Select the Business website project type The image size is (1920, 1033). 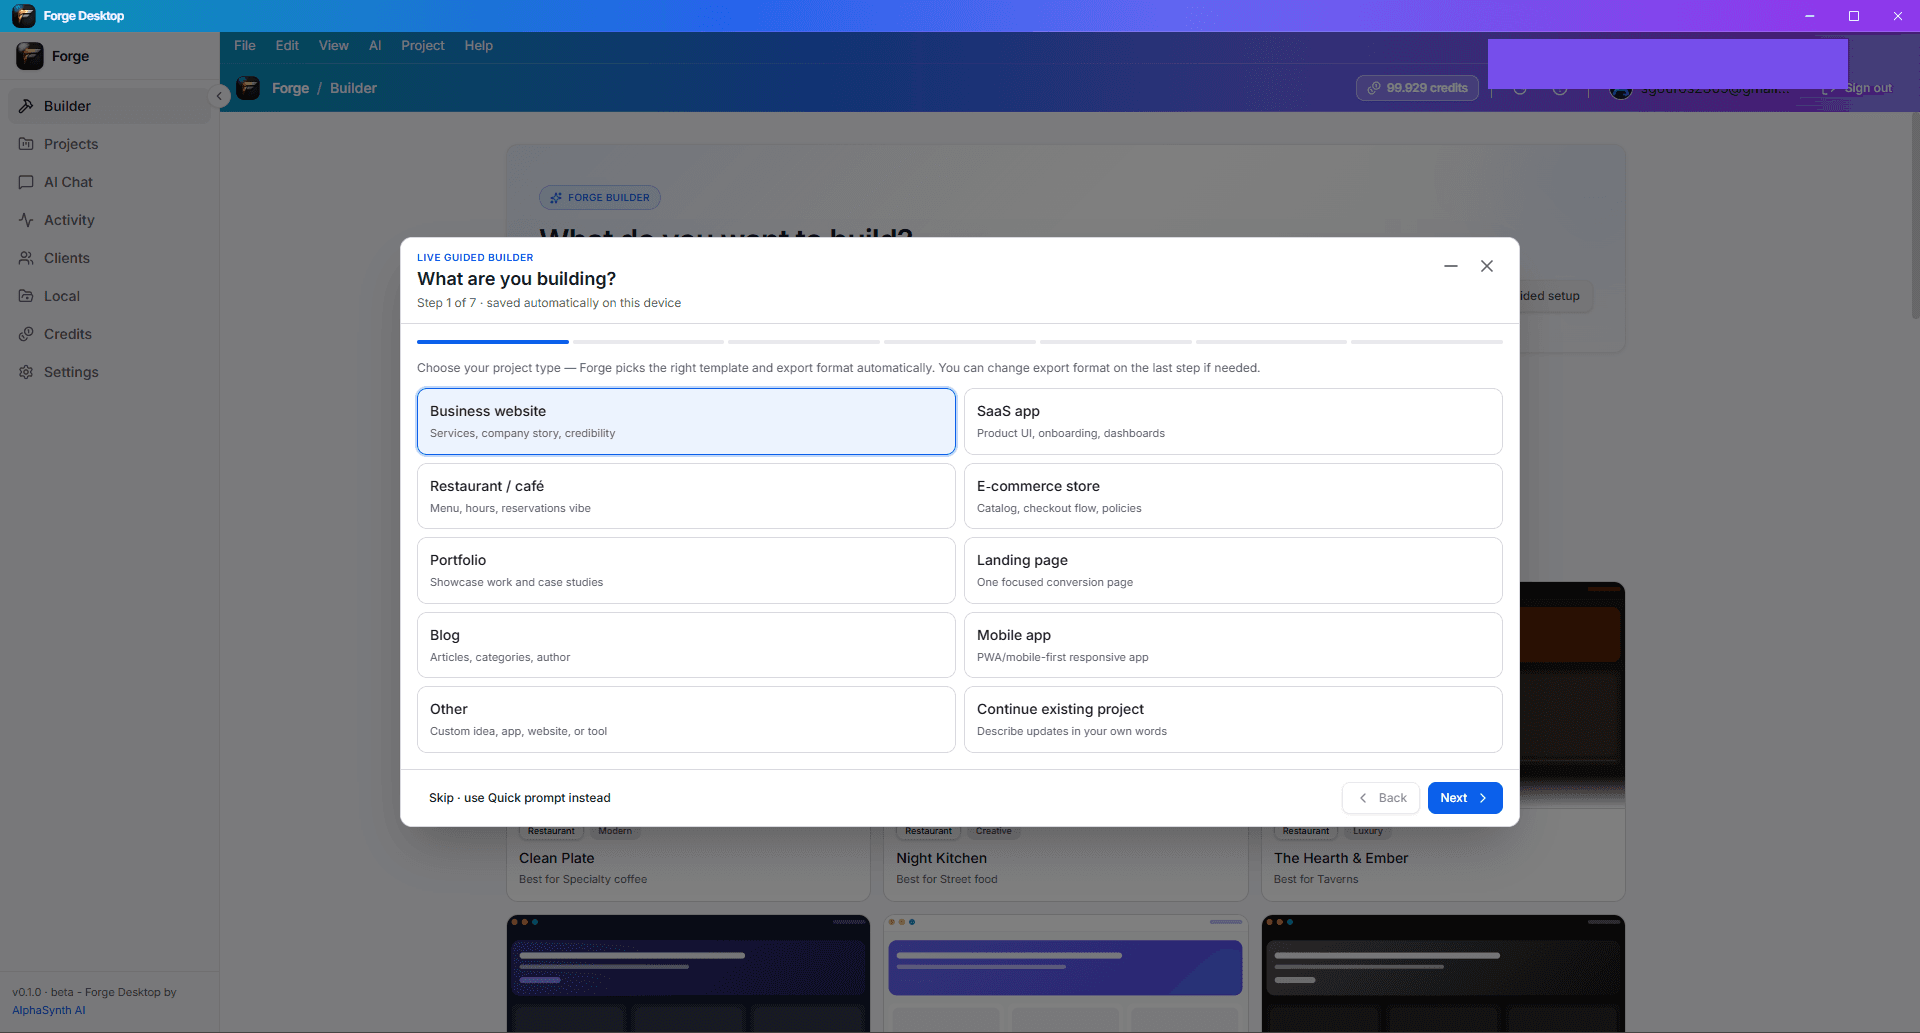[686, 421]
